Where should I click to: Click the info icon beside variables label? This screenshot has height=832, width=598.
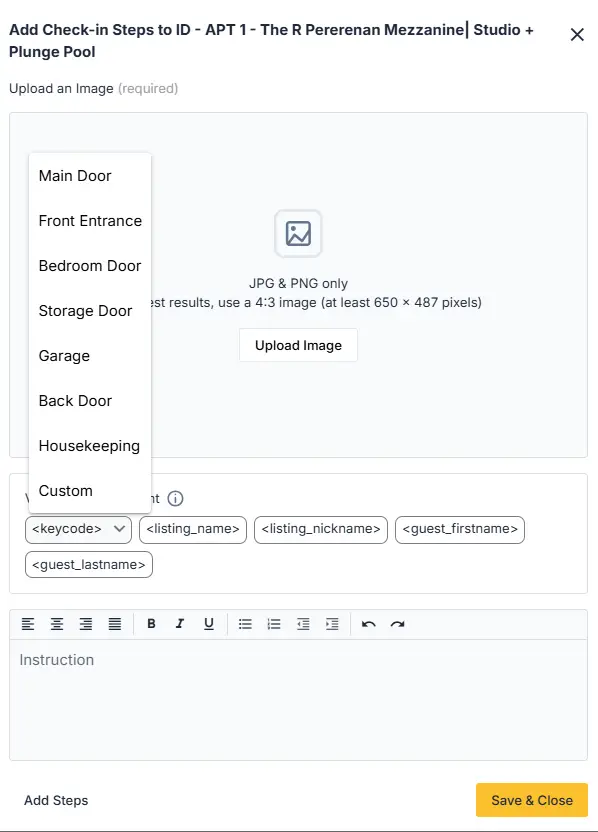pyautogui.click(x=175, y=499)
